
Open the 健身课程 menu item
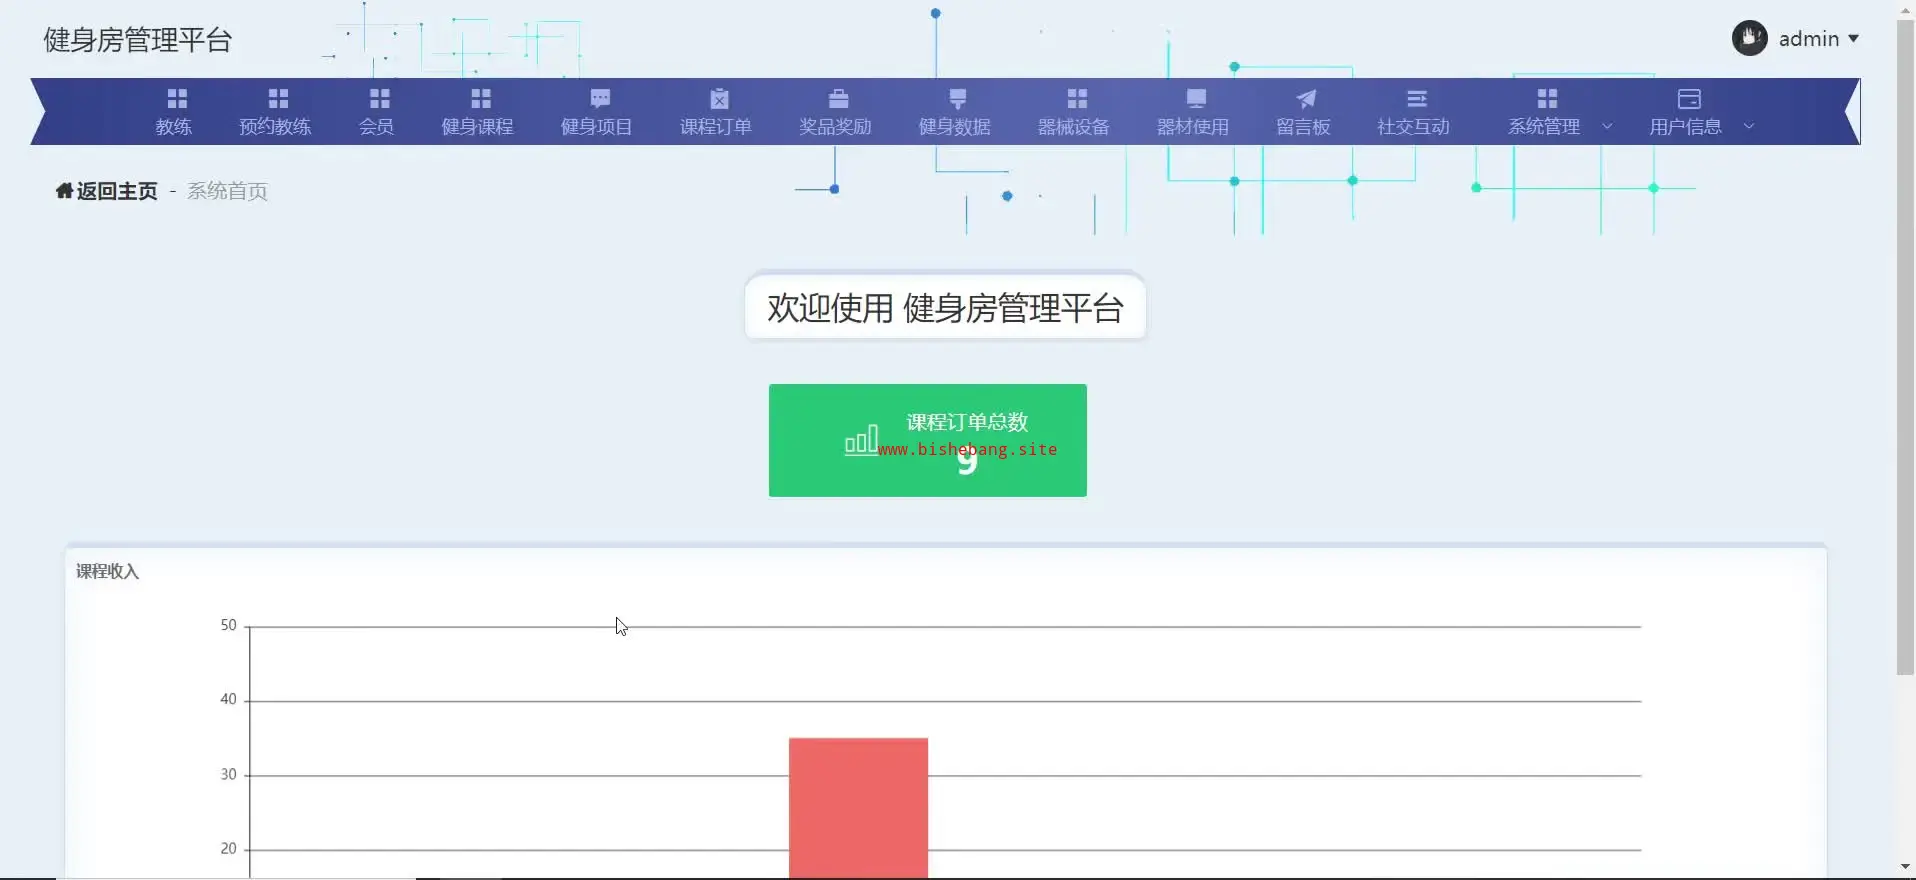pos(477,111)
